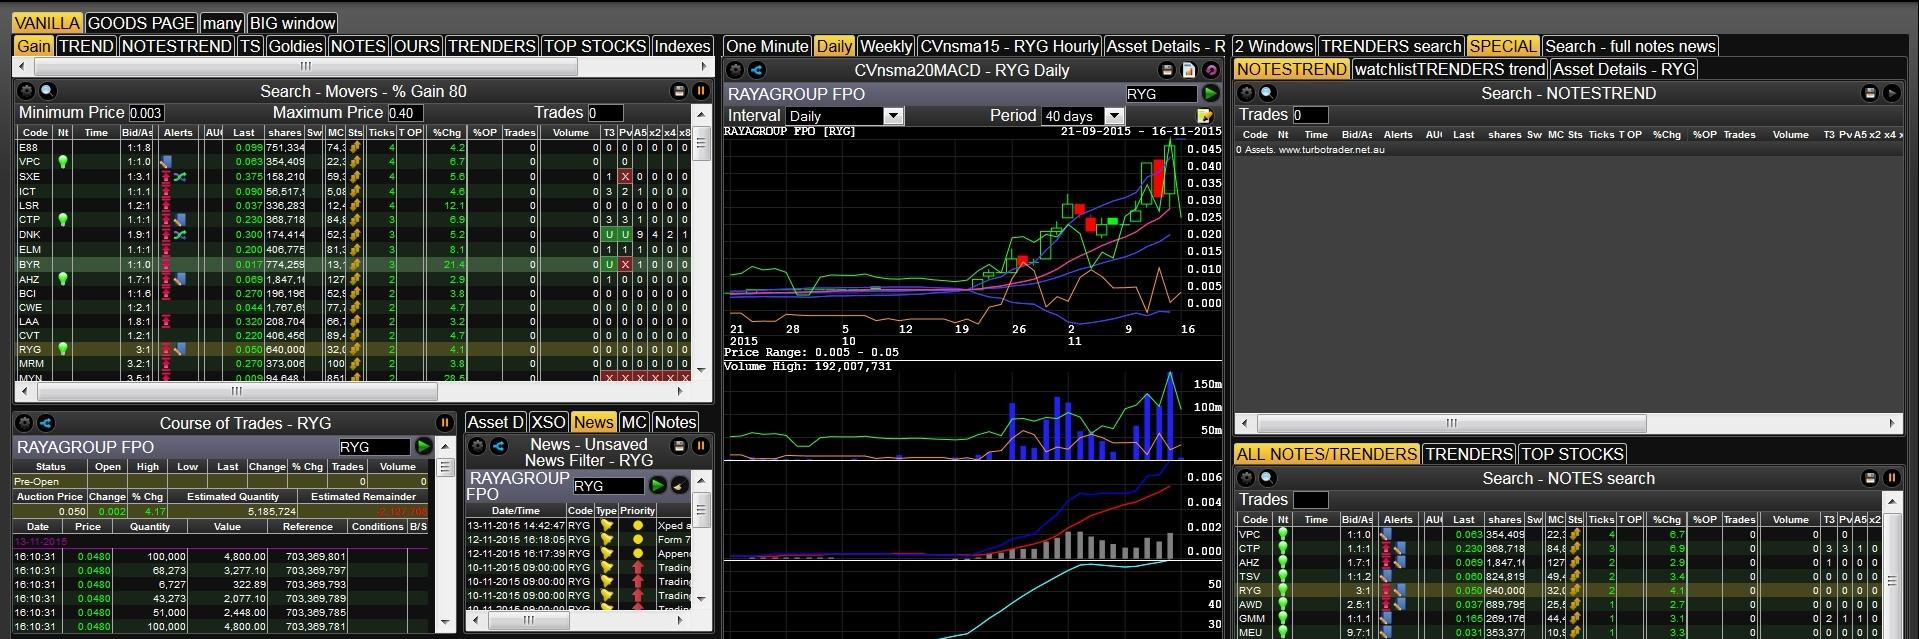Image resolution: width=1919 pixels, height=639 pixels.
Task: Open watchlistTRENDERS trend tab
Action: (1449, 69)
